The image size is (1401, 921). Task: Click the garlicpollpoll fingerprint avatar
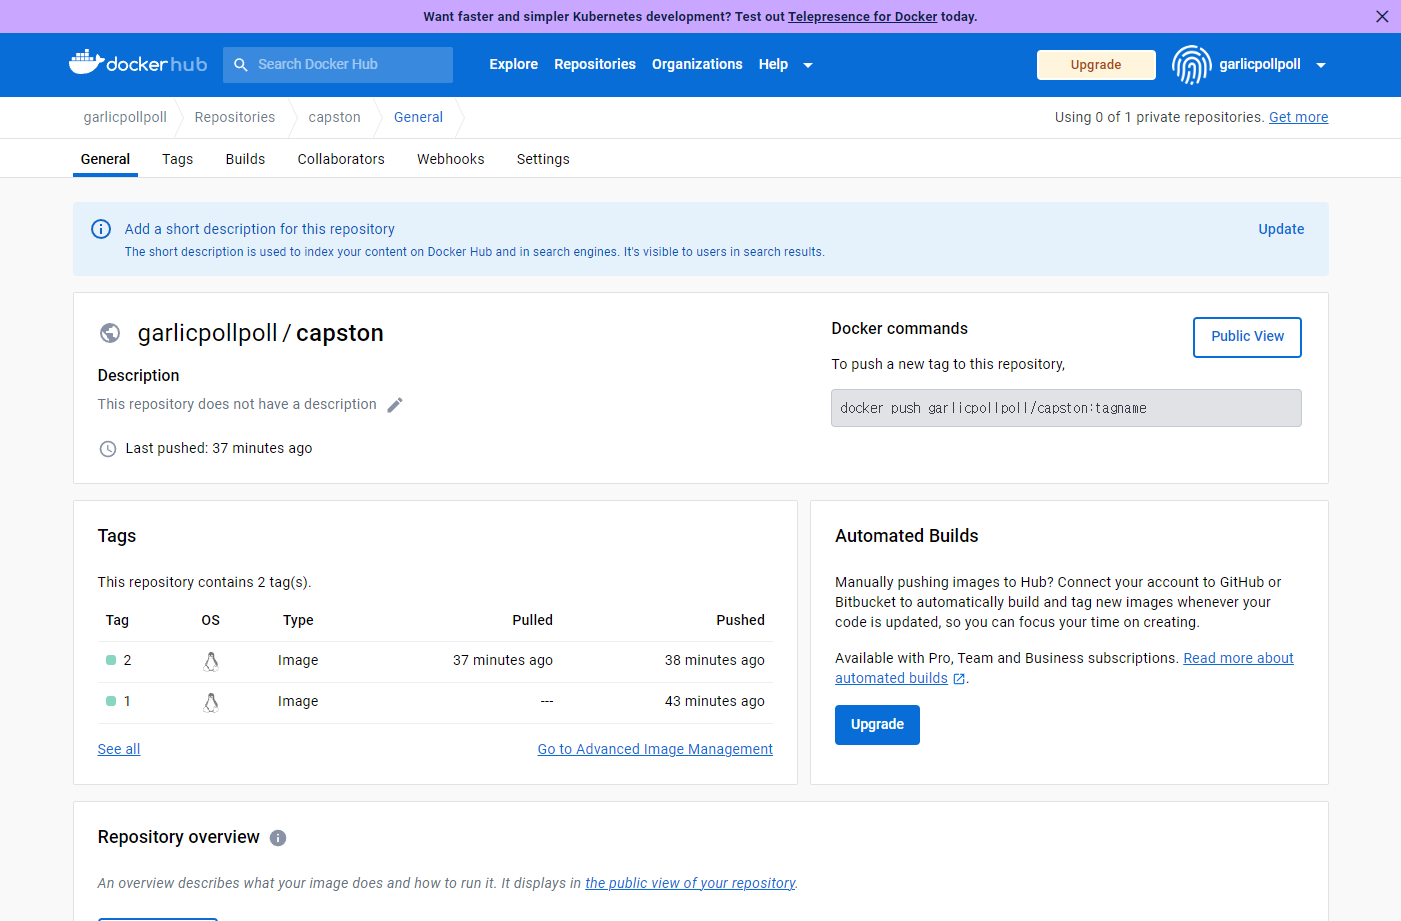coord(1191,65)
